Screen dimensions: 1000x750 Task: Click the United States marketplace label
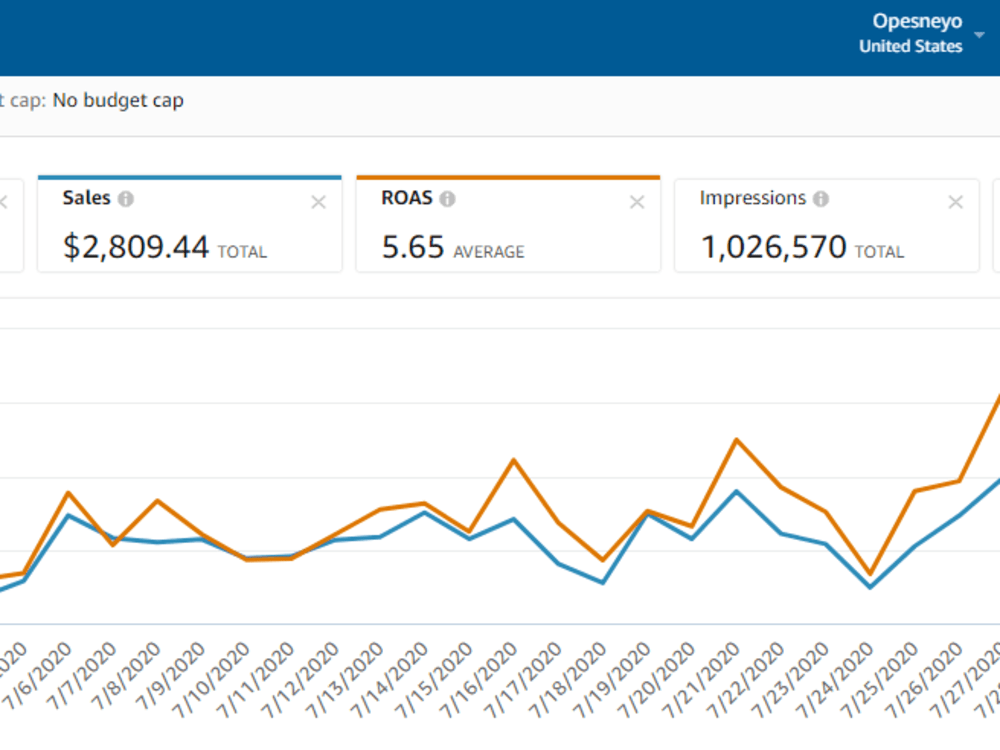[x=910, y=47]
